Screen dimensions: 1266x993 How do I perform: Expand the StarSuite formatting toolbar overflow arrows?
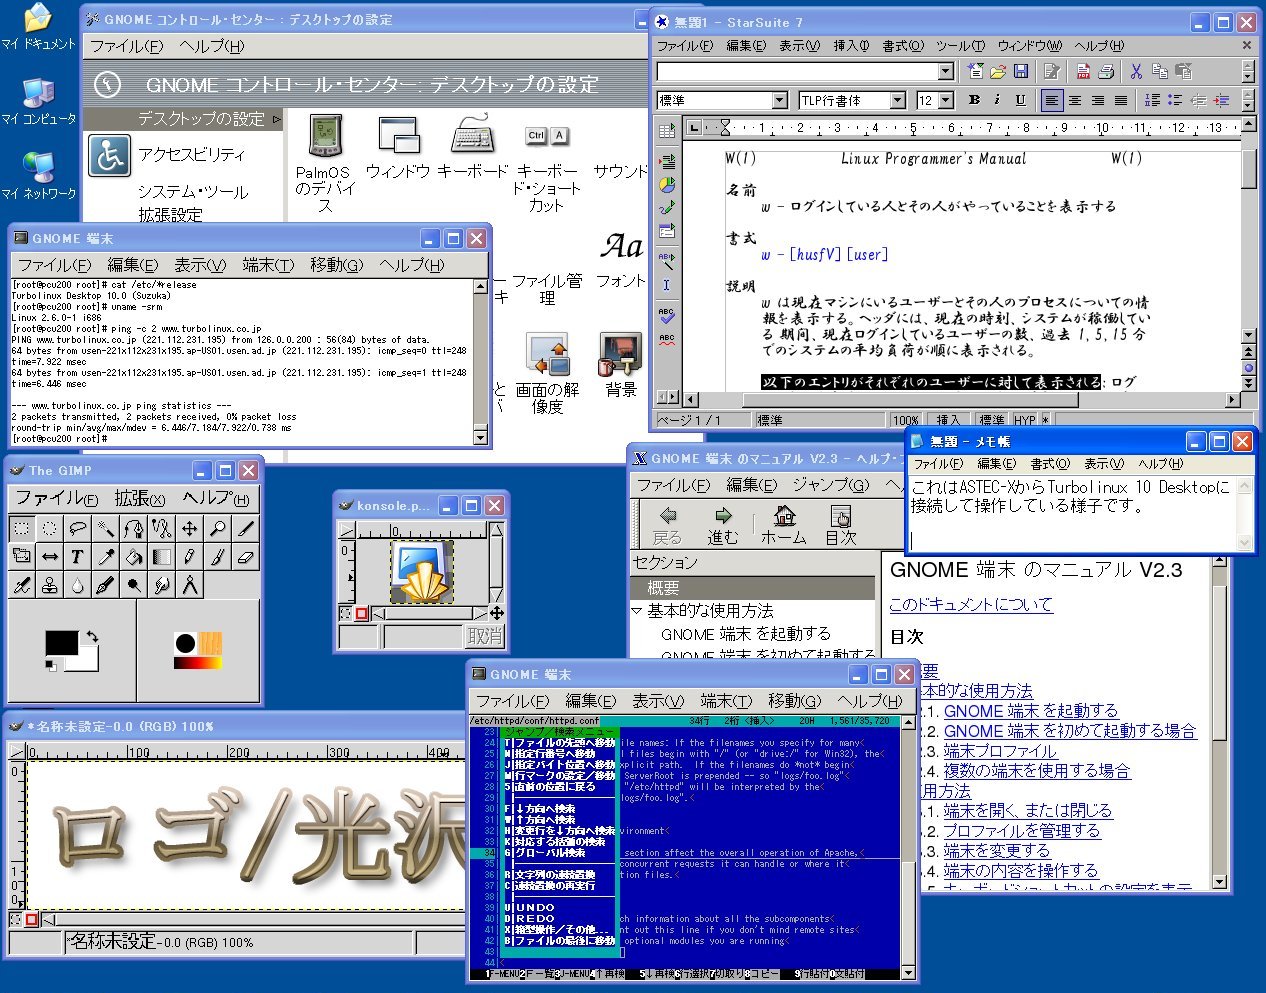1247,100
